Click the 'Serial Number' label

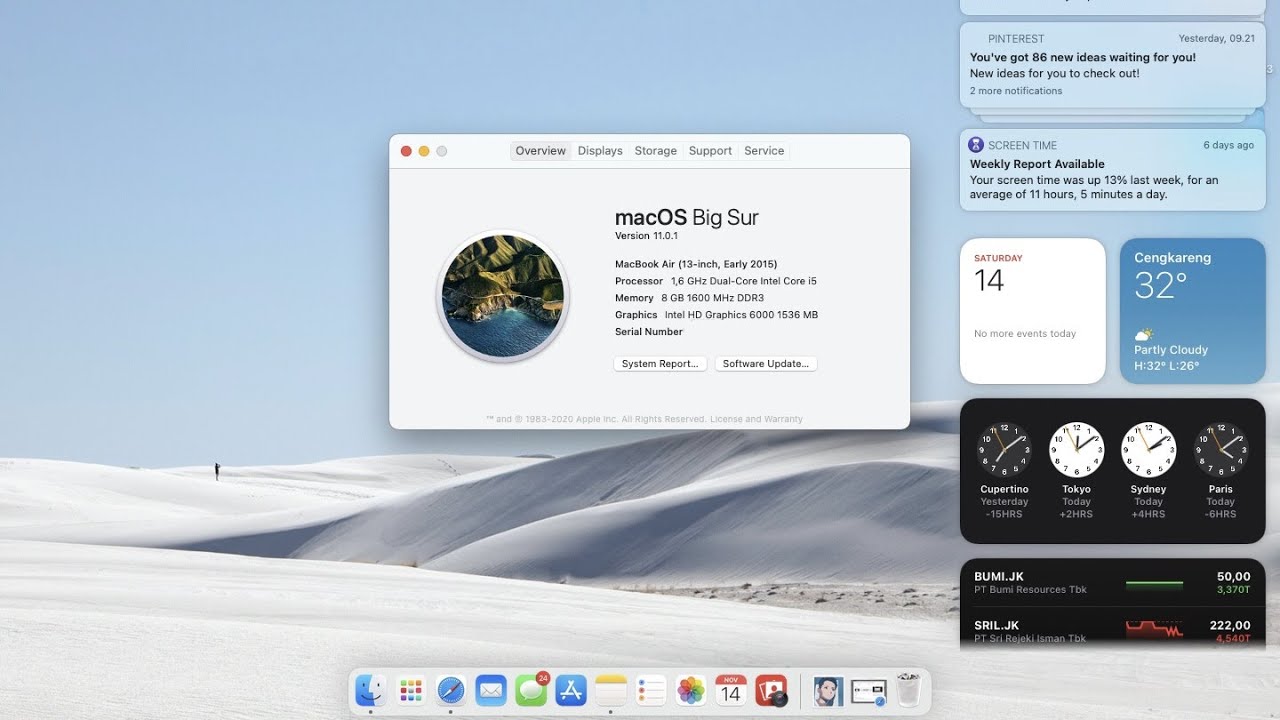pos(649,332)
